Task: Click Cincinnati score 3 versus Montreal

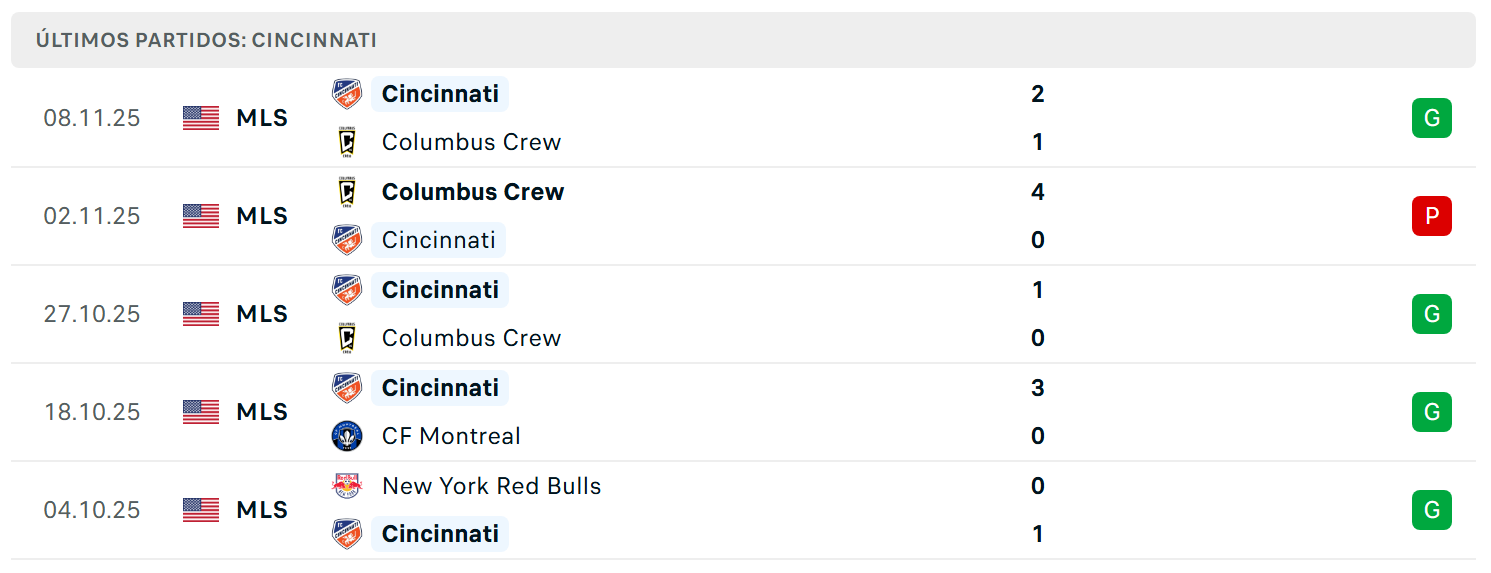Action: point(1037,388)
